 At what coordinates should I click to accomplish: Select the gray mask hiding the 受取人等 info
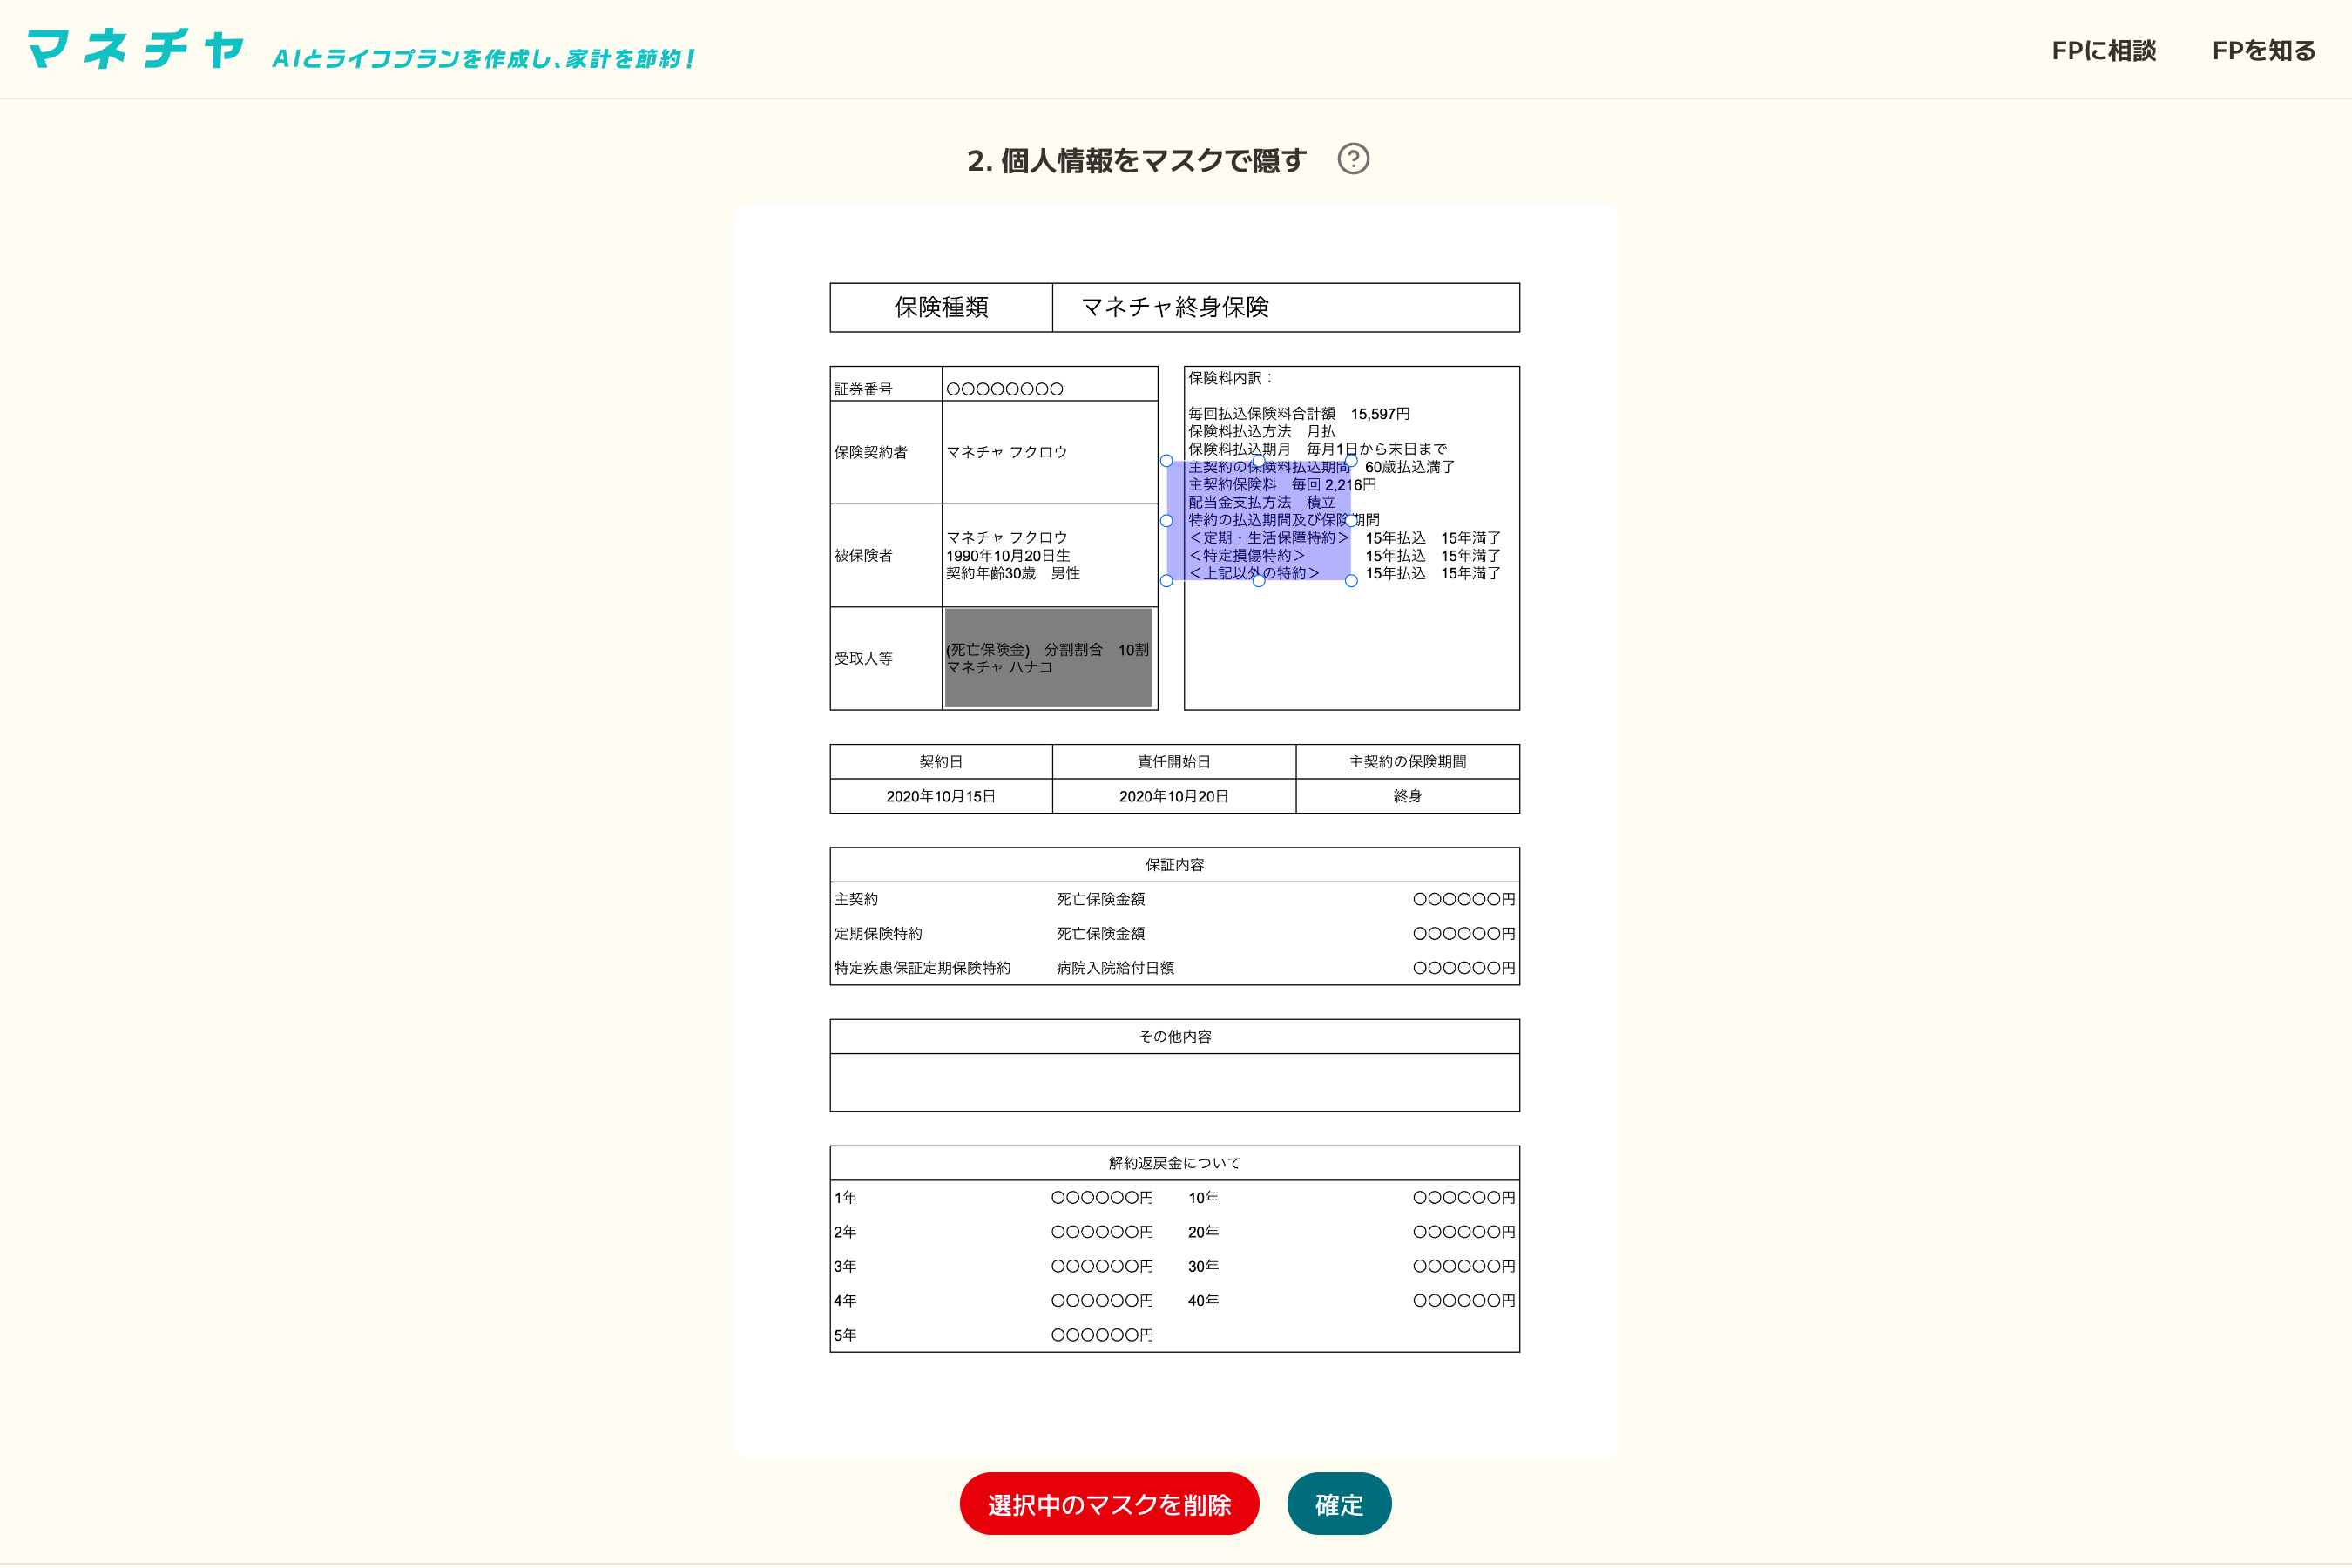tap(1048, 657)
